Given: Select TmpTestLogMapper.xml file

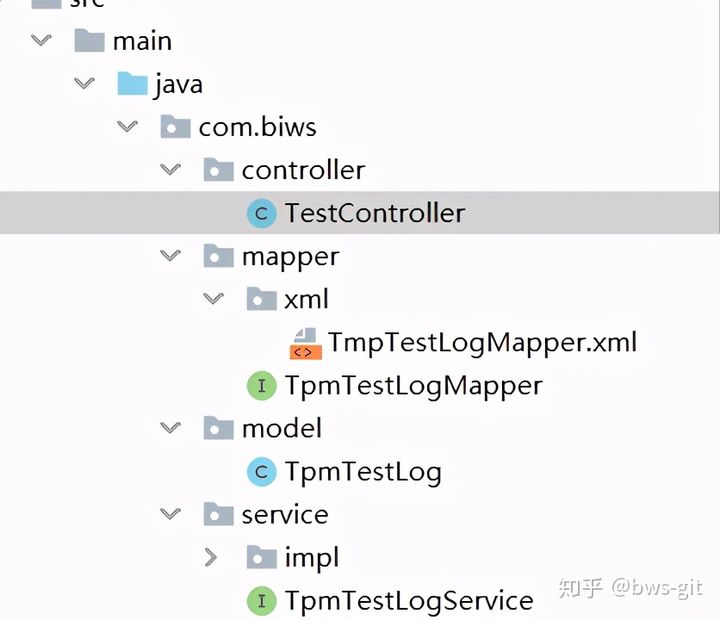Looking at the screenshot, I should coord(482,343).
